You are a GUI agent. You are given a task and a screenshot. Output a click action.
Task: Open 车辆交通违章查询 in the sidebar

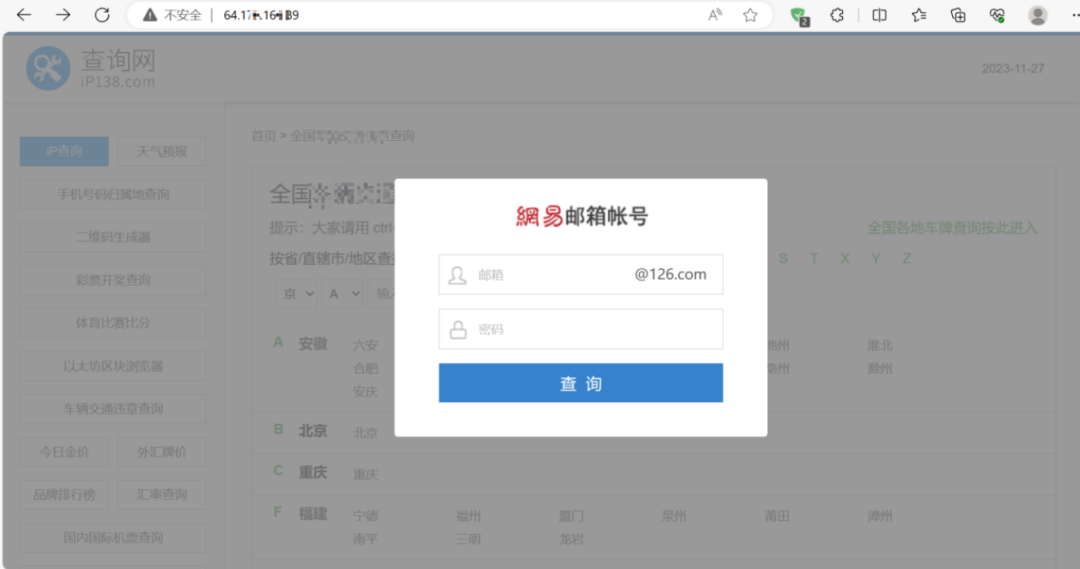[113, 409]
